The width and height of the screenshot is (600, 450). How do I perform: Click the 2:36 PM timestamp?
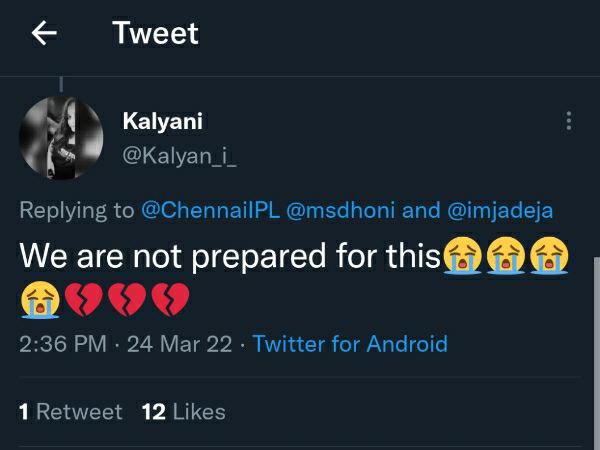(63, 344)
